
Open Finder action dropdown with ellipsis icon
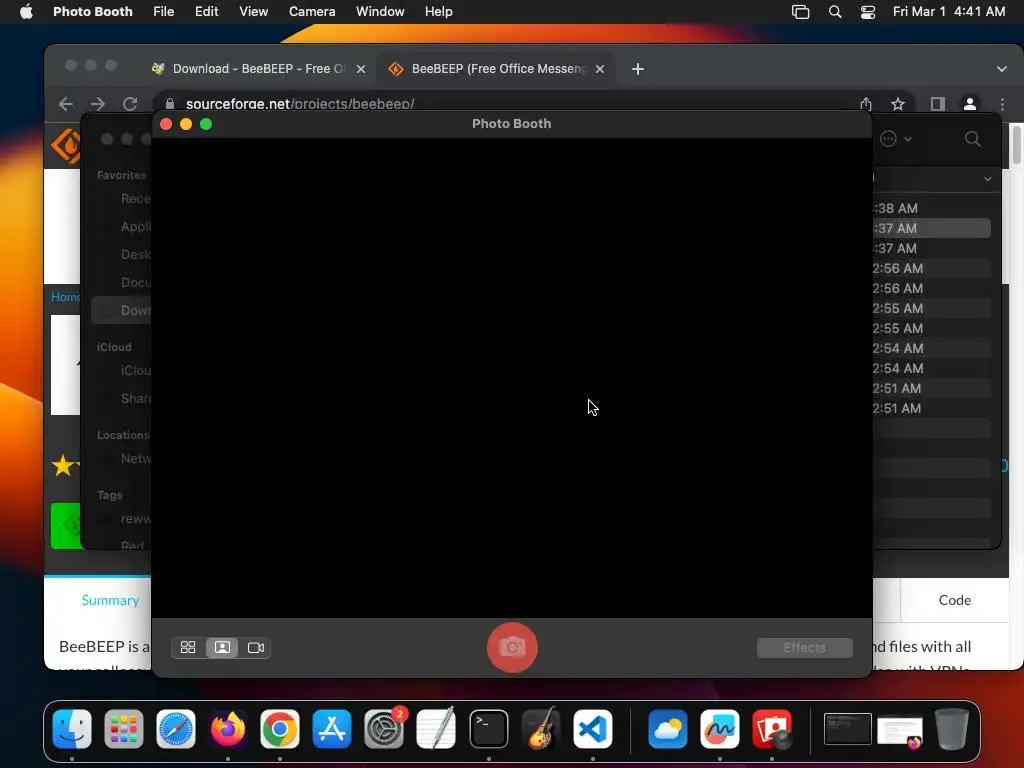[x=895, y=138]
